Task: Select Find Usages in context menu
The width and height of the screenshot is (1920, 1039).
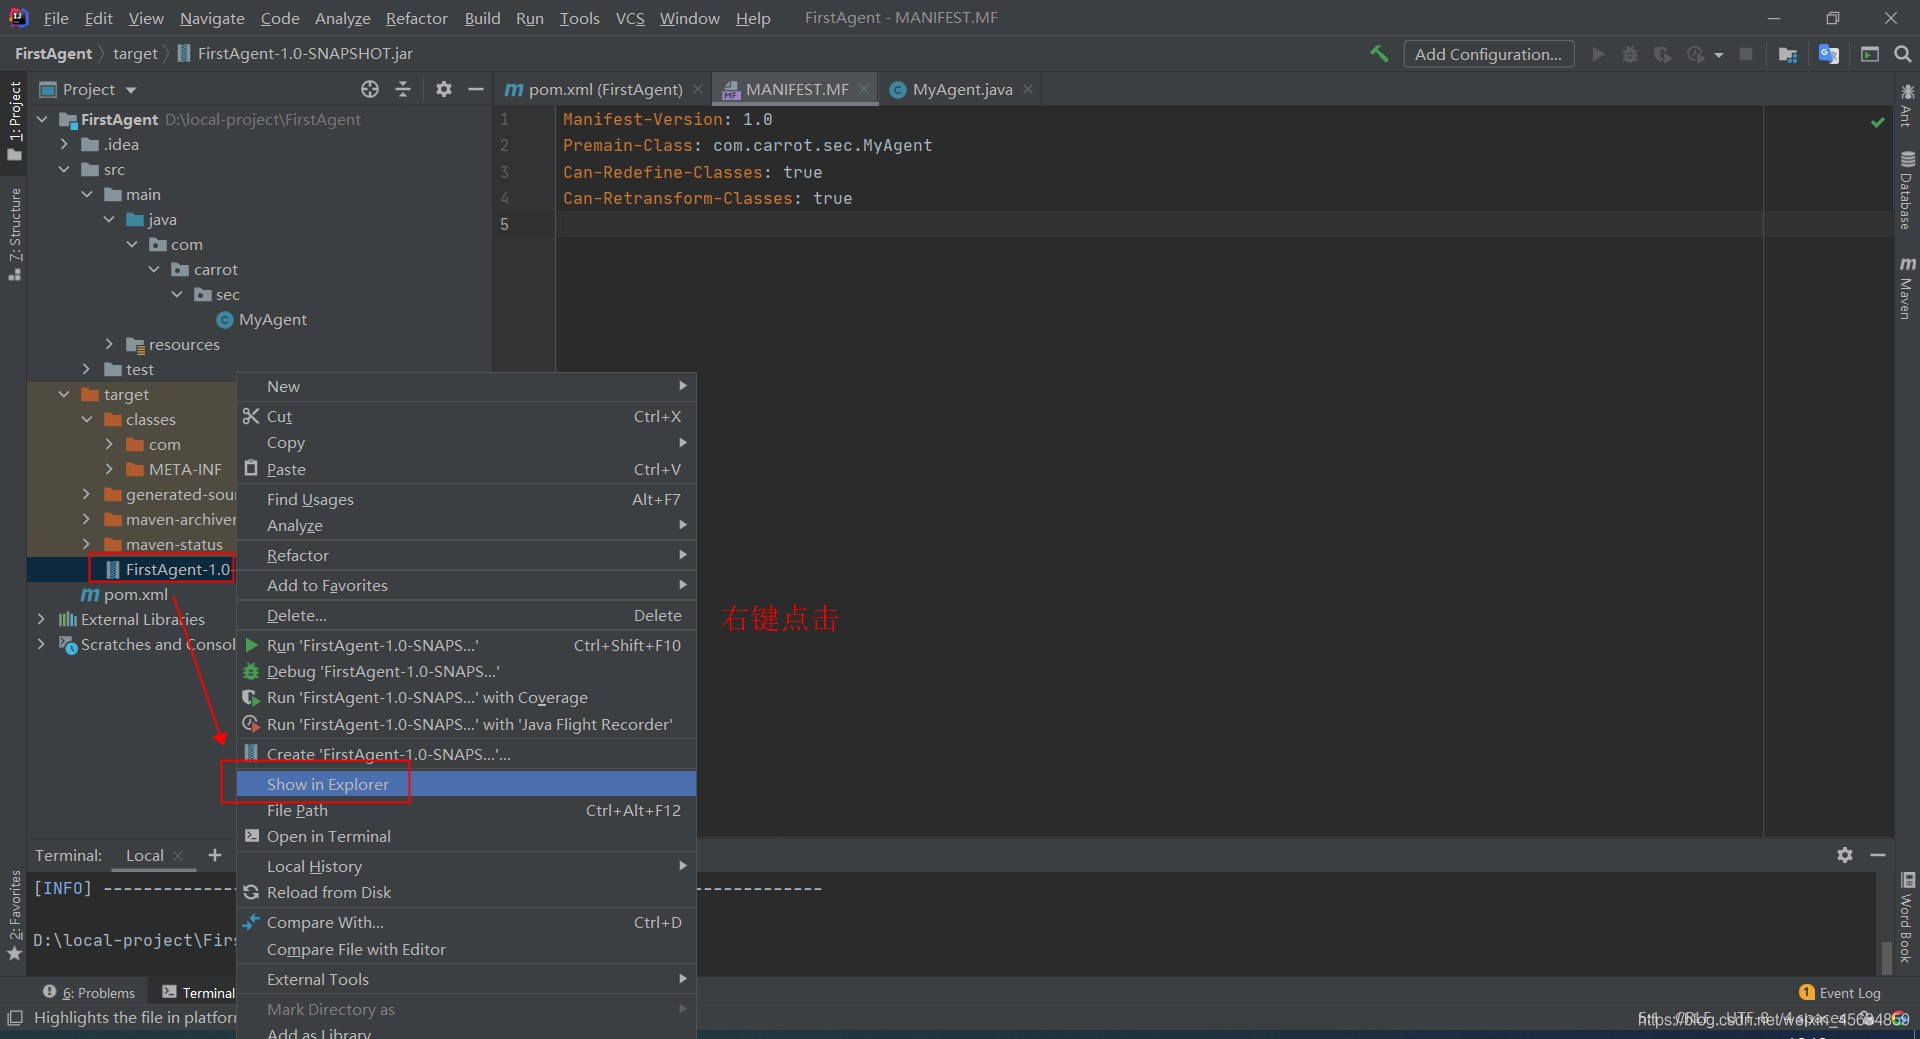Action: click(466, 499)
